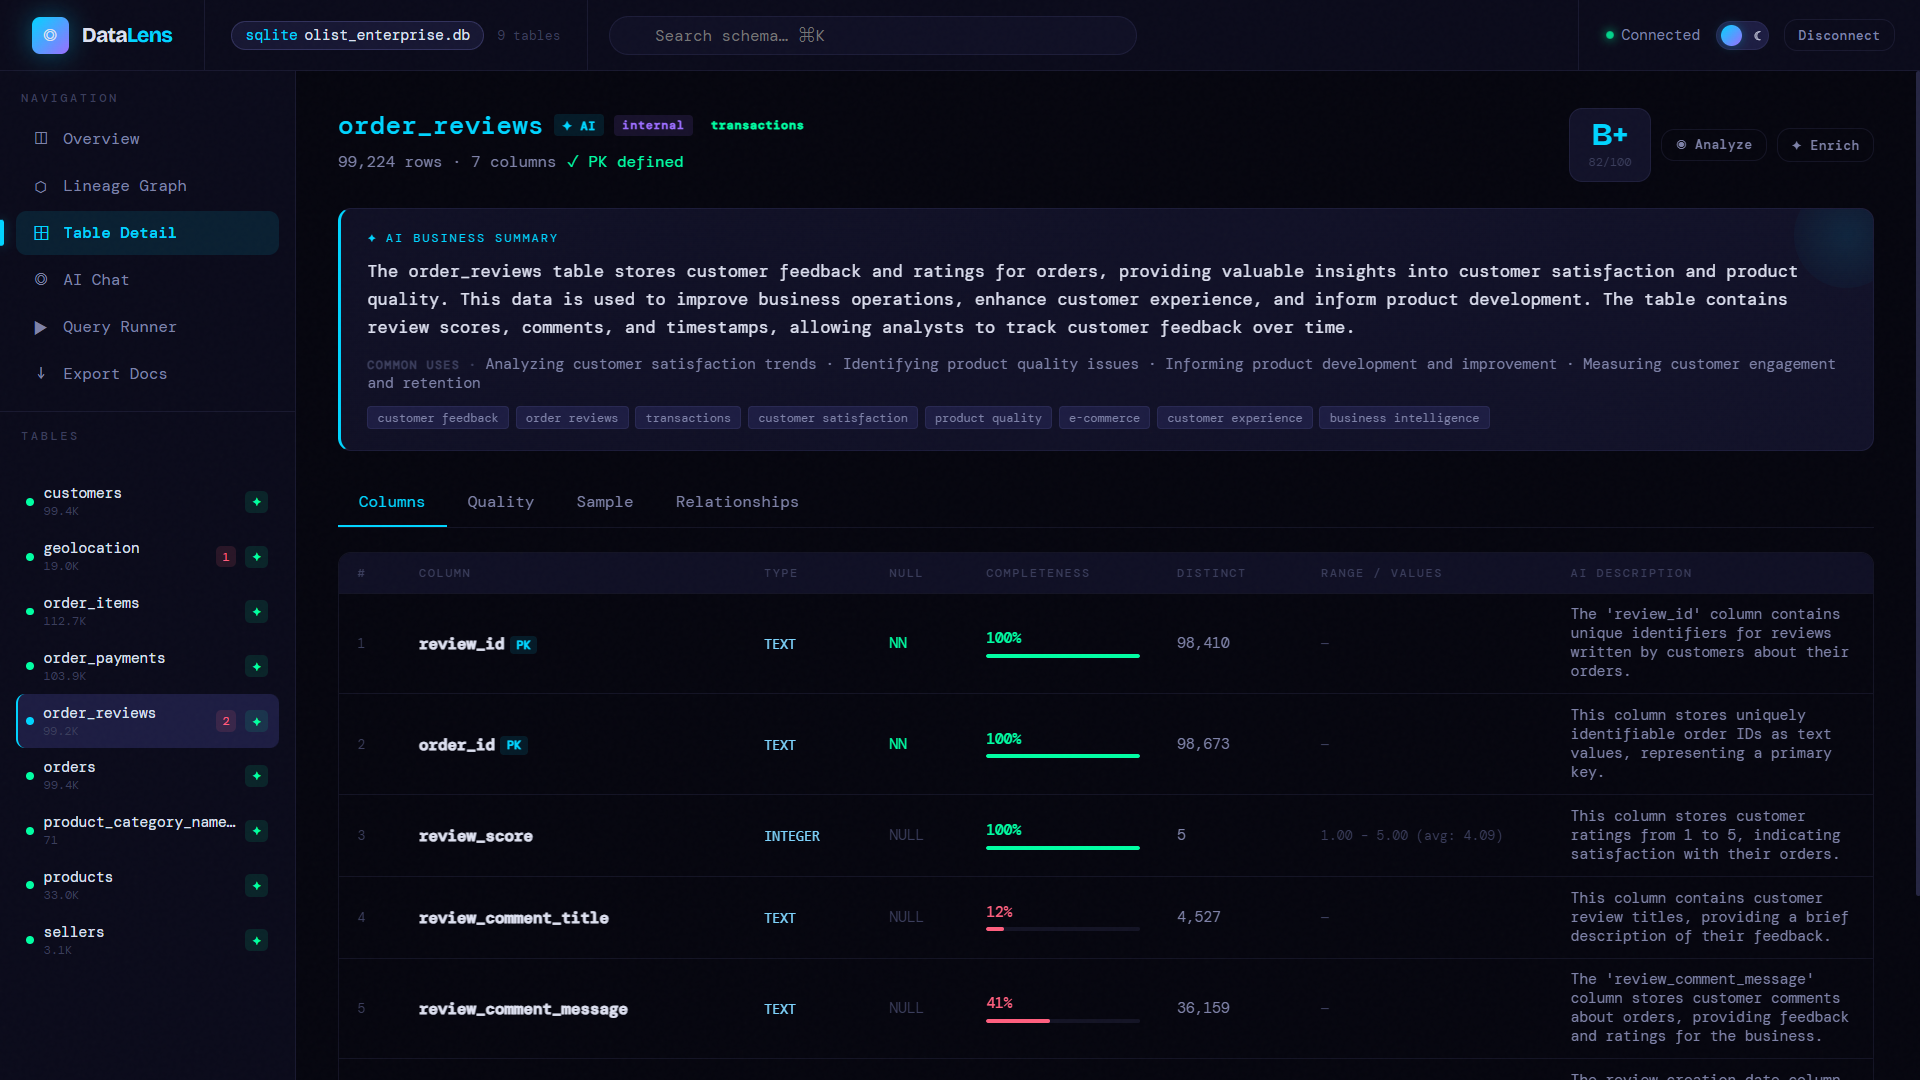Click the sparkle icon beside sellers table
Image resolution: width=1920 pixels, height=1080 pixels.
point(257,941)
